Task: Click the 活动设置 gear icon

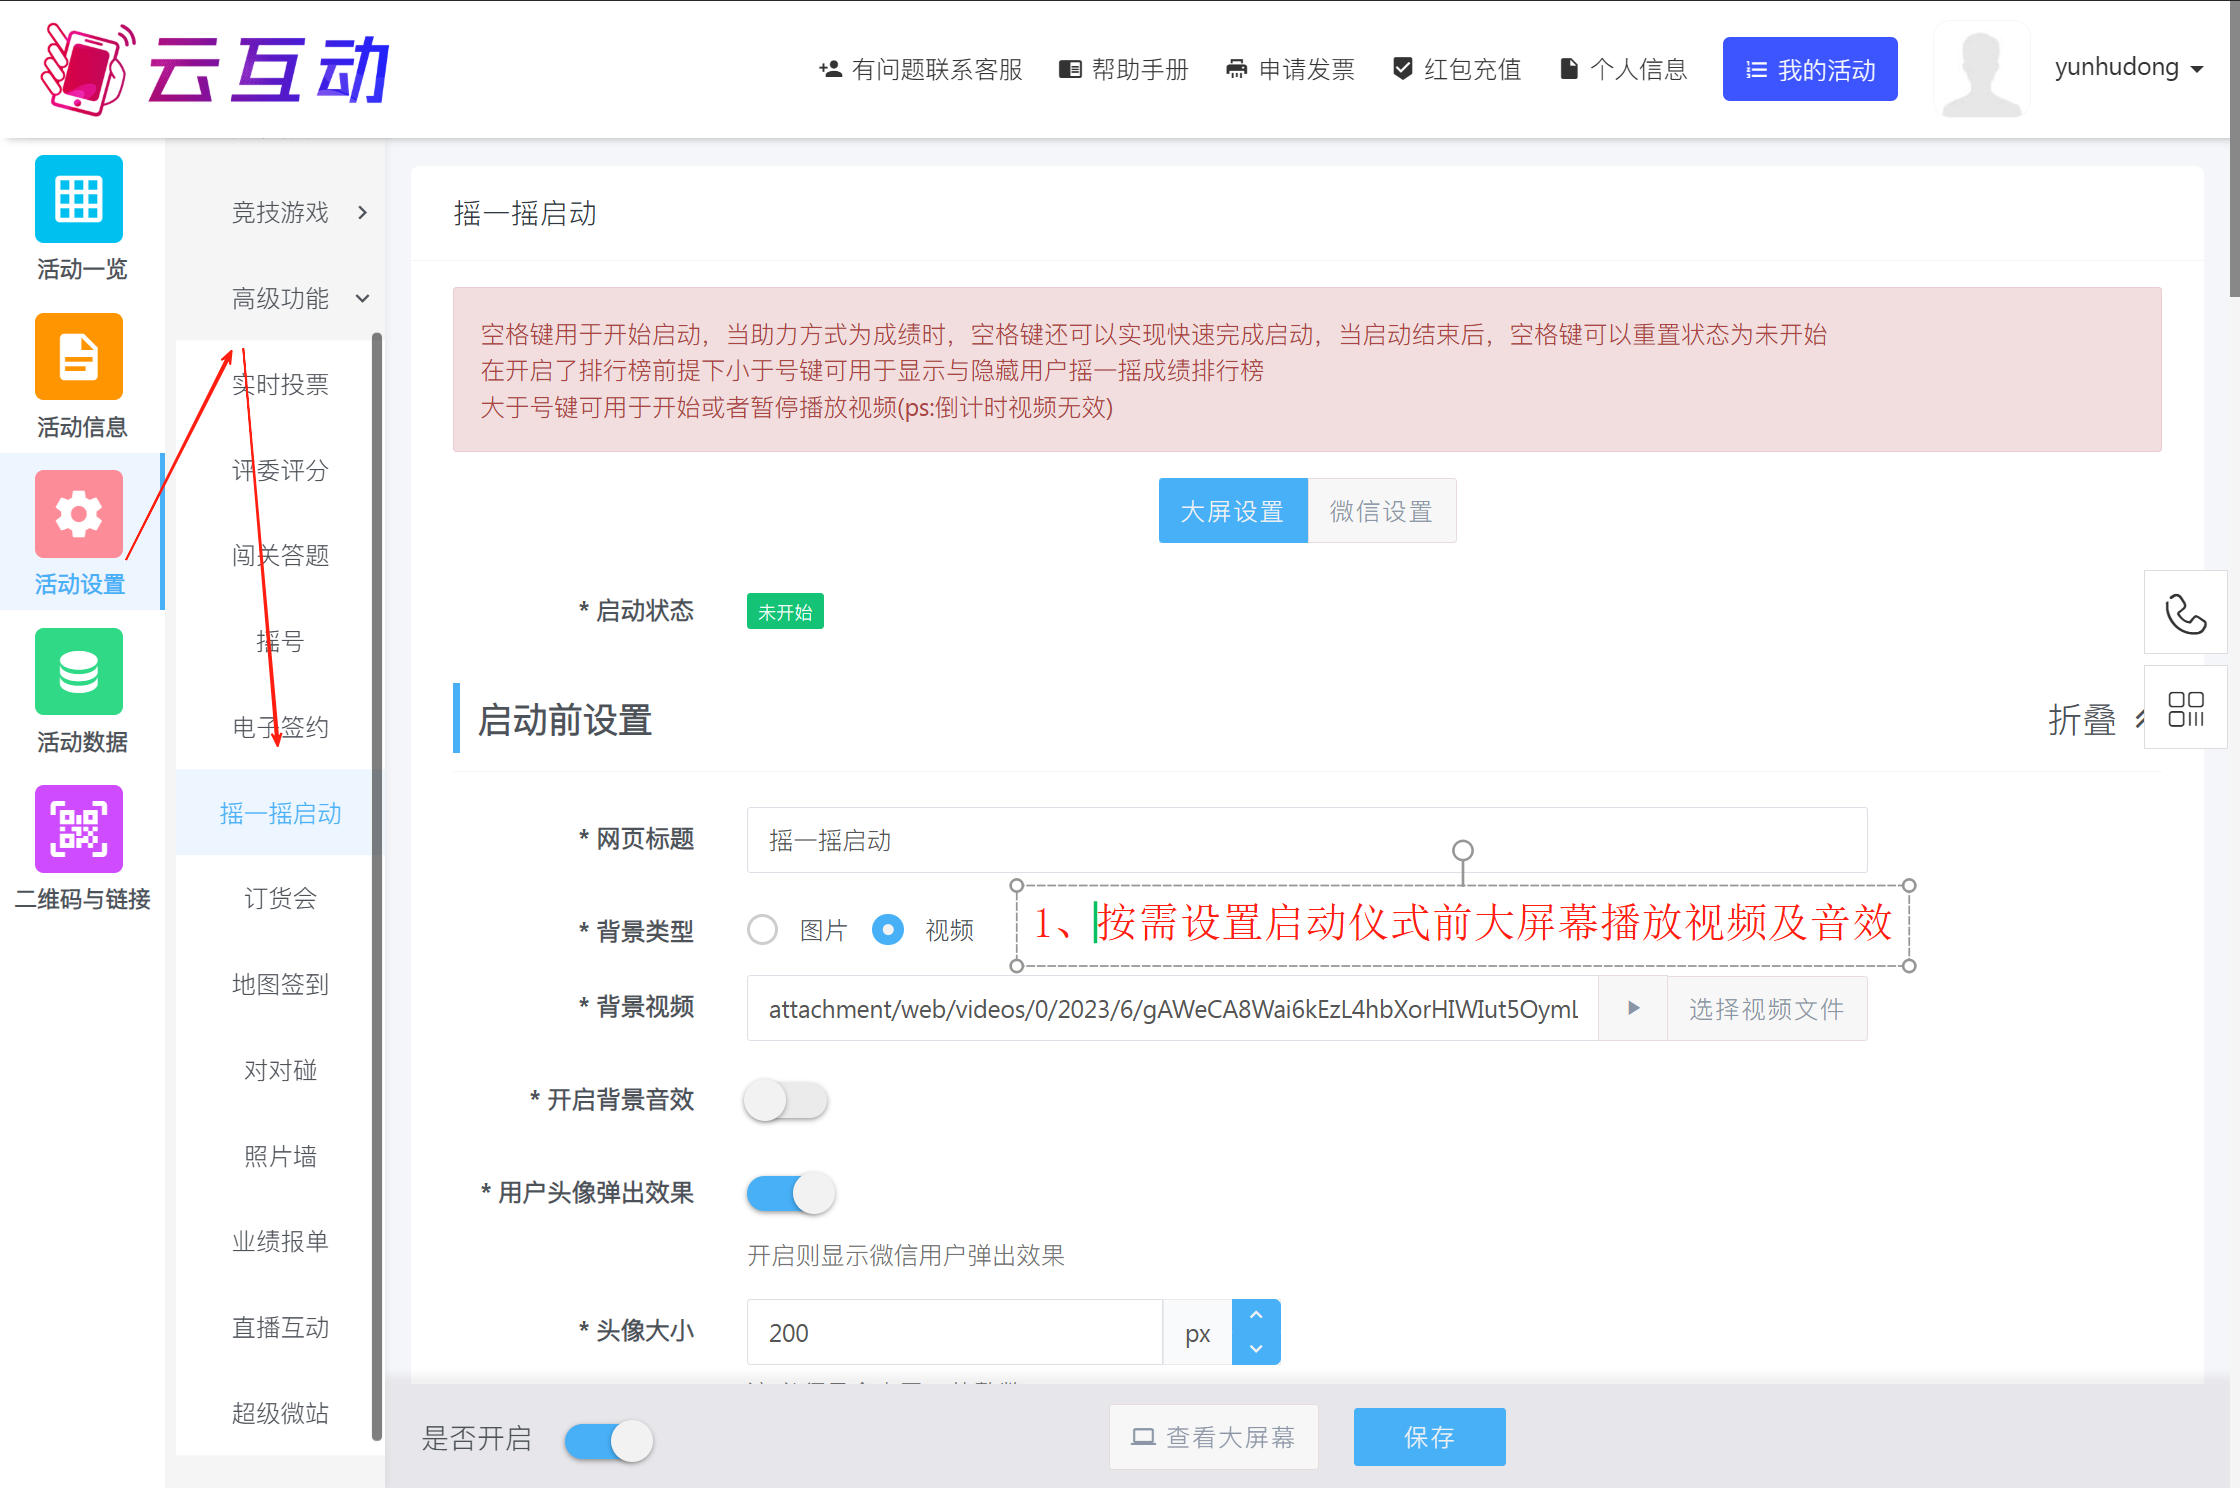Action: pos(79,514)
